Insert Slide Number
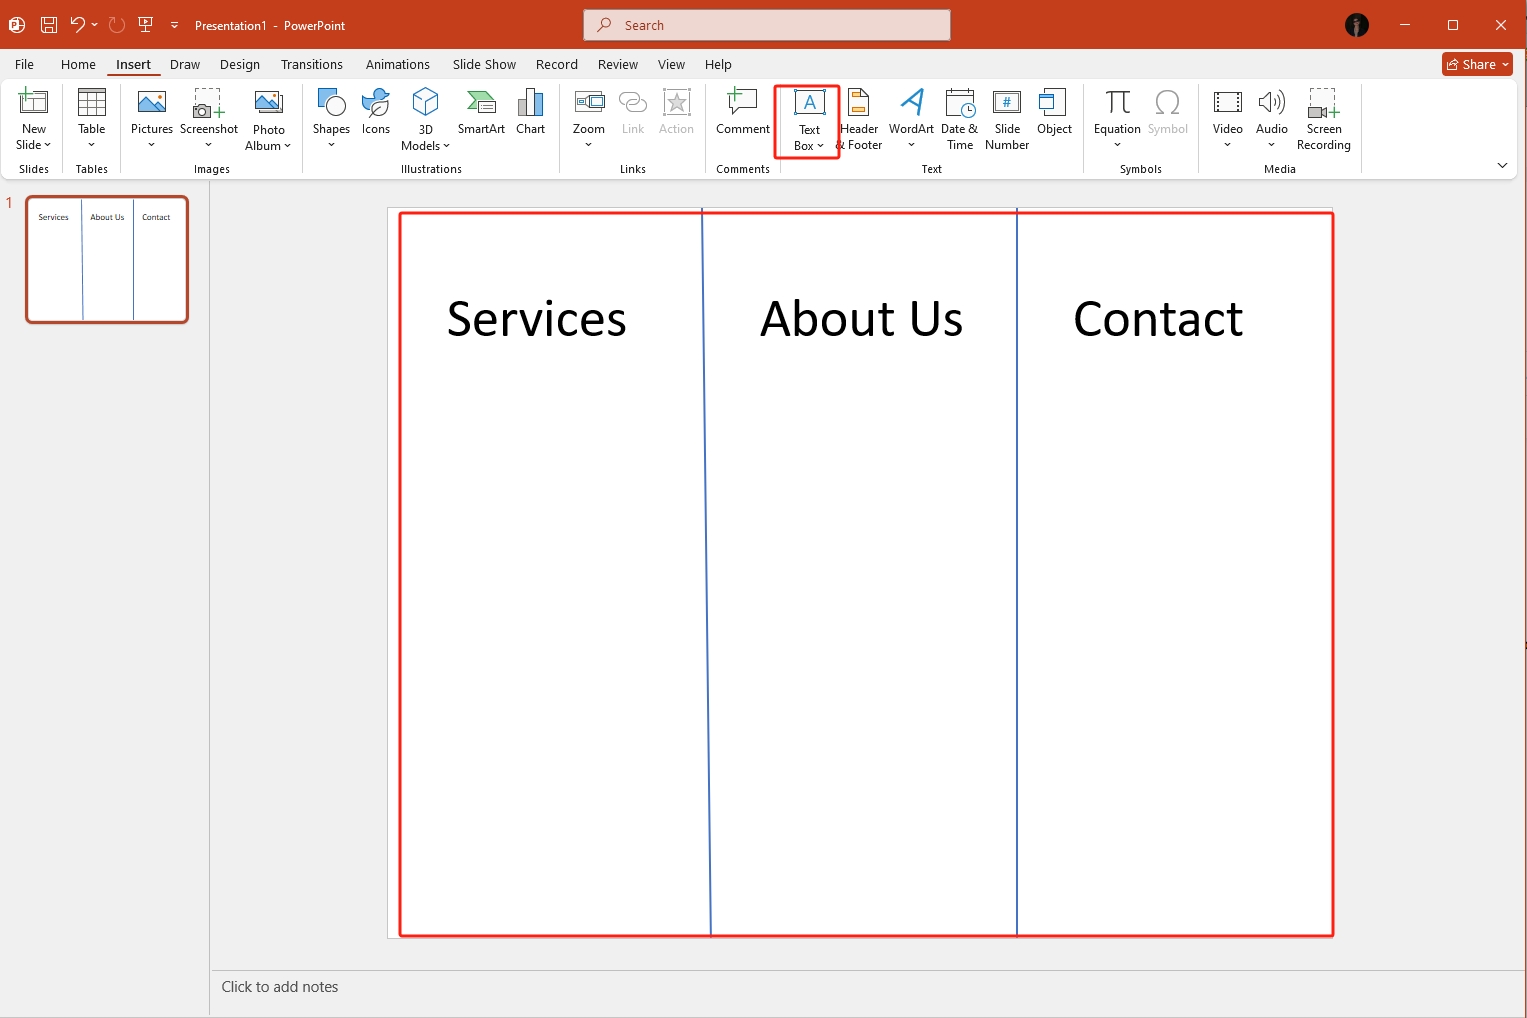The image size is (1527, 1018). tap(1007, 118)
